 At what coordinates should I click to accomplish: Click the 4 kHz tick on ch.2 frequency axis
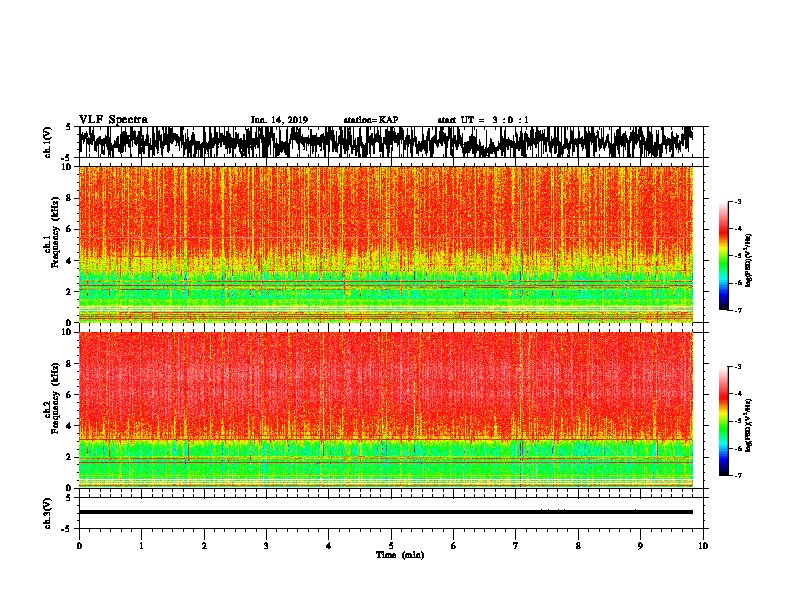click(69, 426)
